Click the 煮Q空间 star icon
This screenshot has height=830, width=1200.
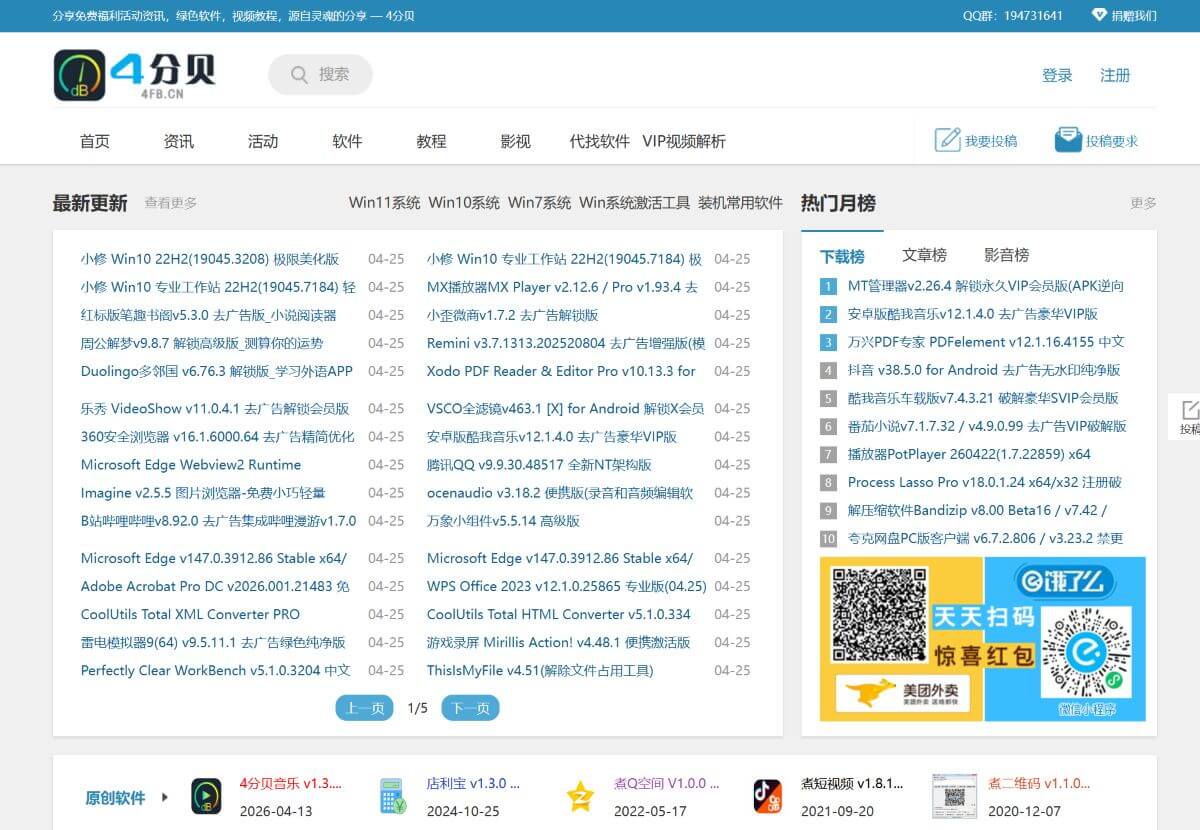click(580, 796)
